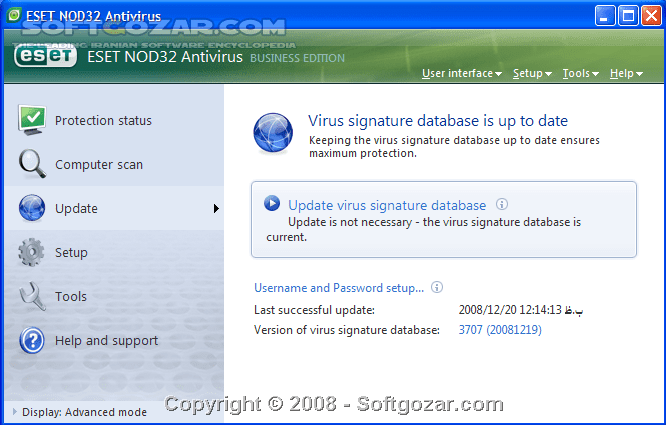Image resolution: width=666 pixels, height=425 pixels.
Task: Open the User interface dropdown menu
Action: pos(462,73)
